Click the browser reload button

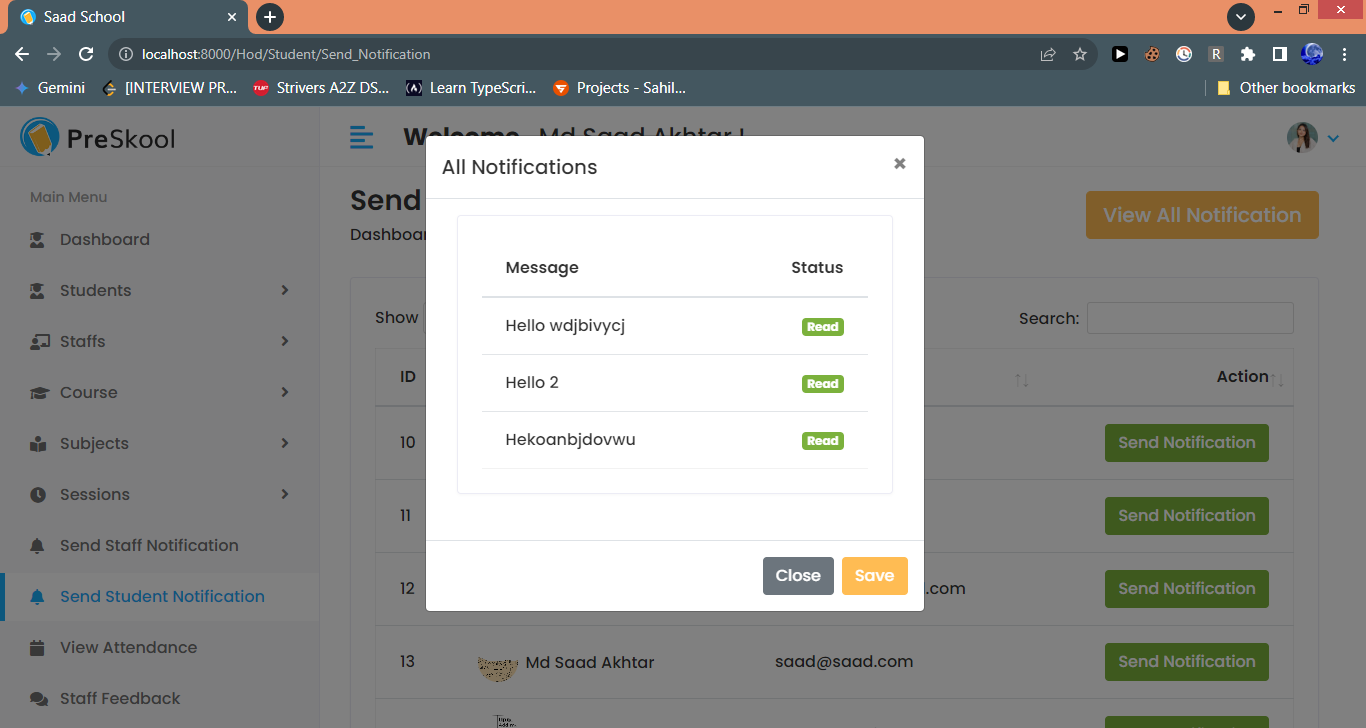point(86,54)
